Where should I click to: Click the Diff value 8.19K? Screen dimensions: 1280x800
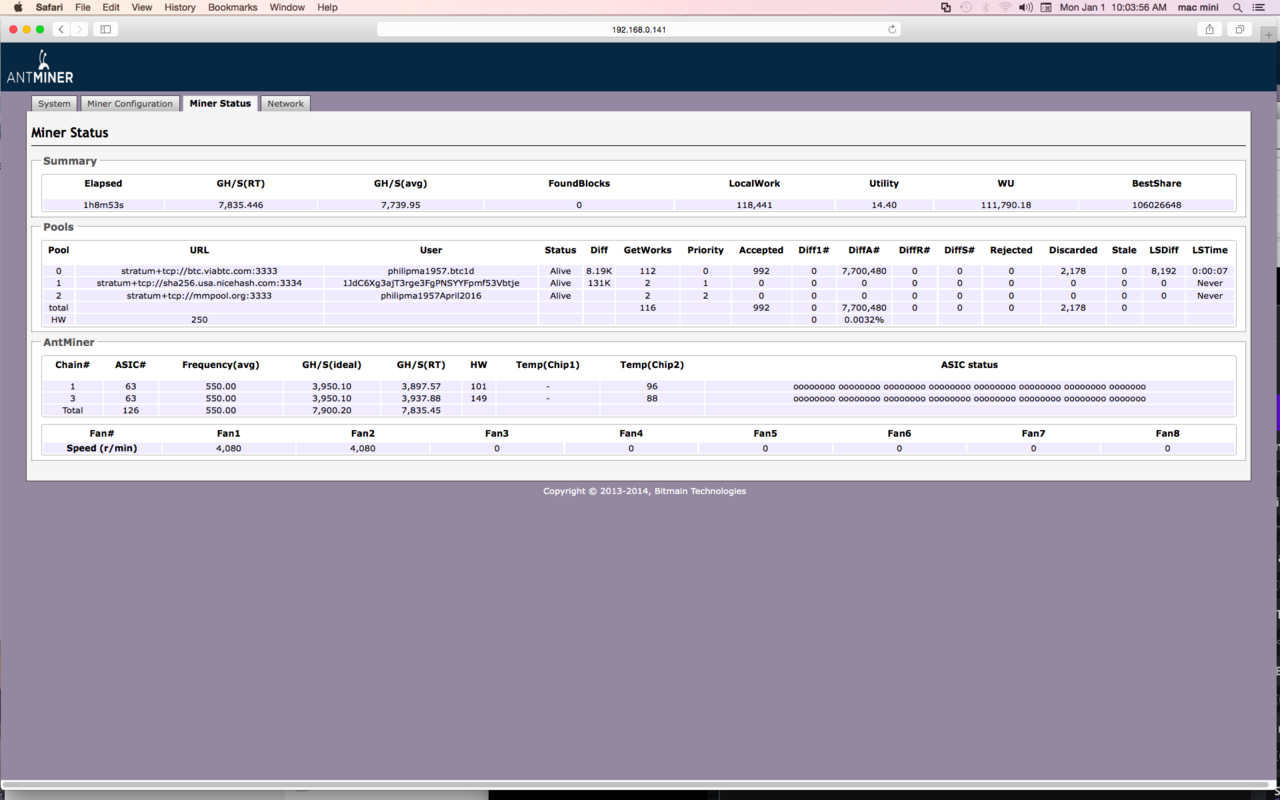[x=599, y=271]
